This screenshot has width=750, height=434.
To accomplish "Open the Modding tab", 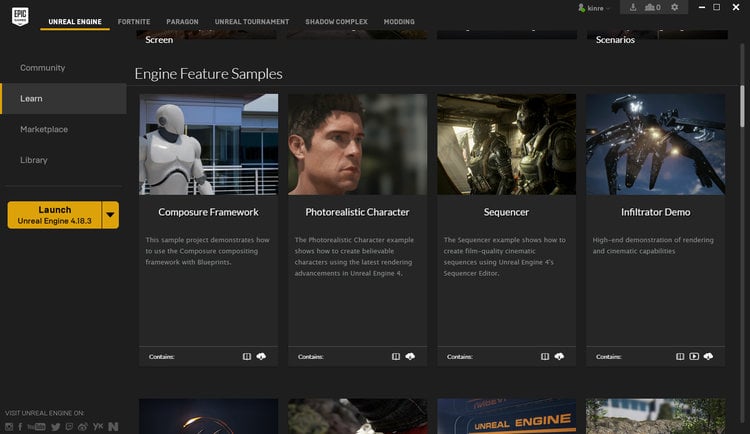I will coord(399,22).
